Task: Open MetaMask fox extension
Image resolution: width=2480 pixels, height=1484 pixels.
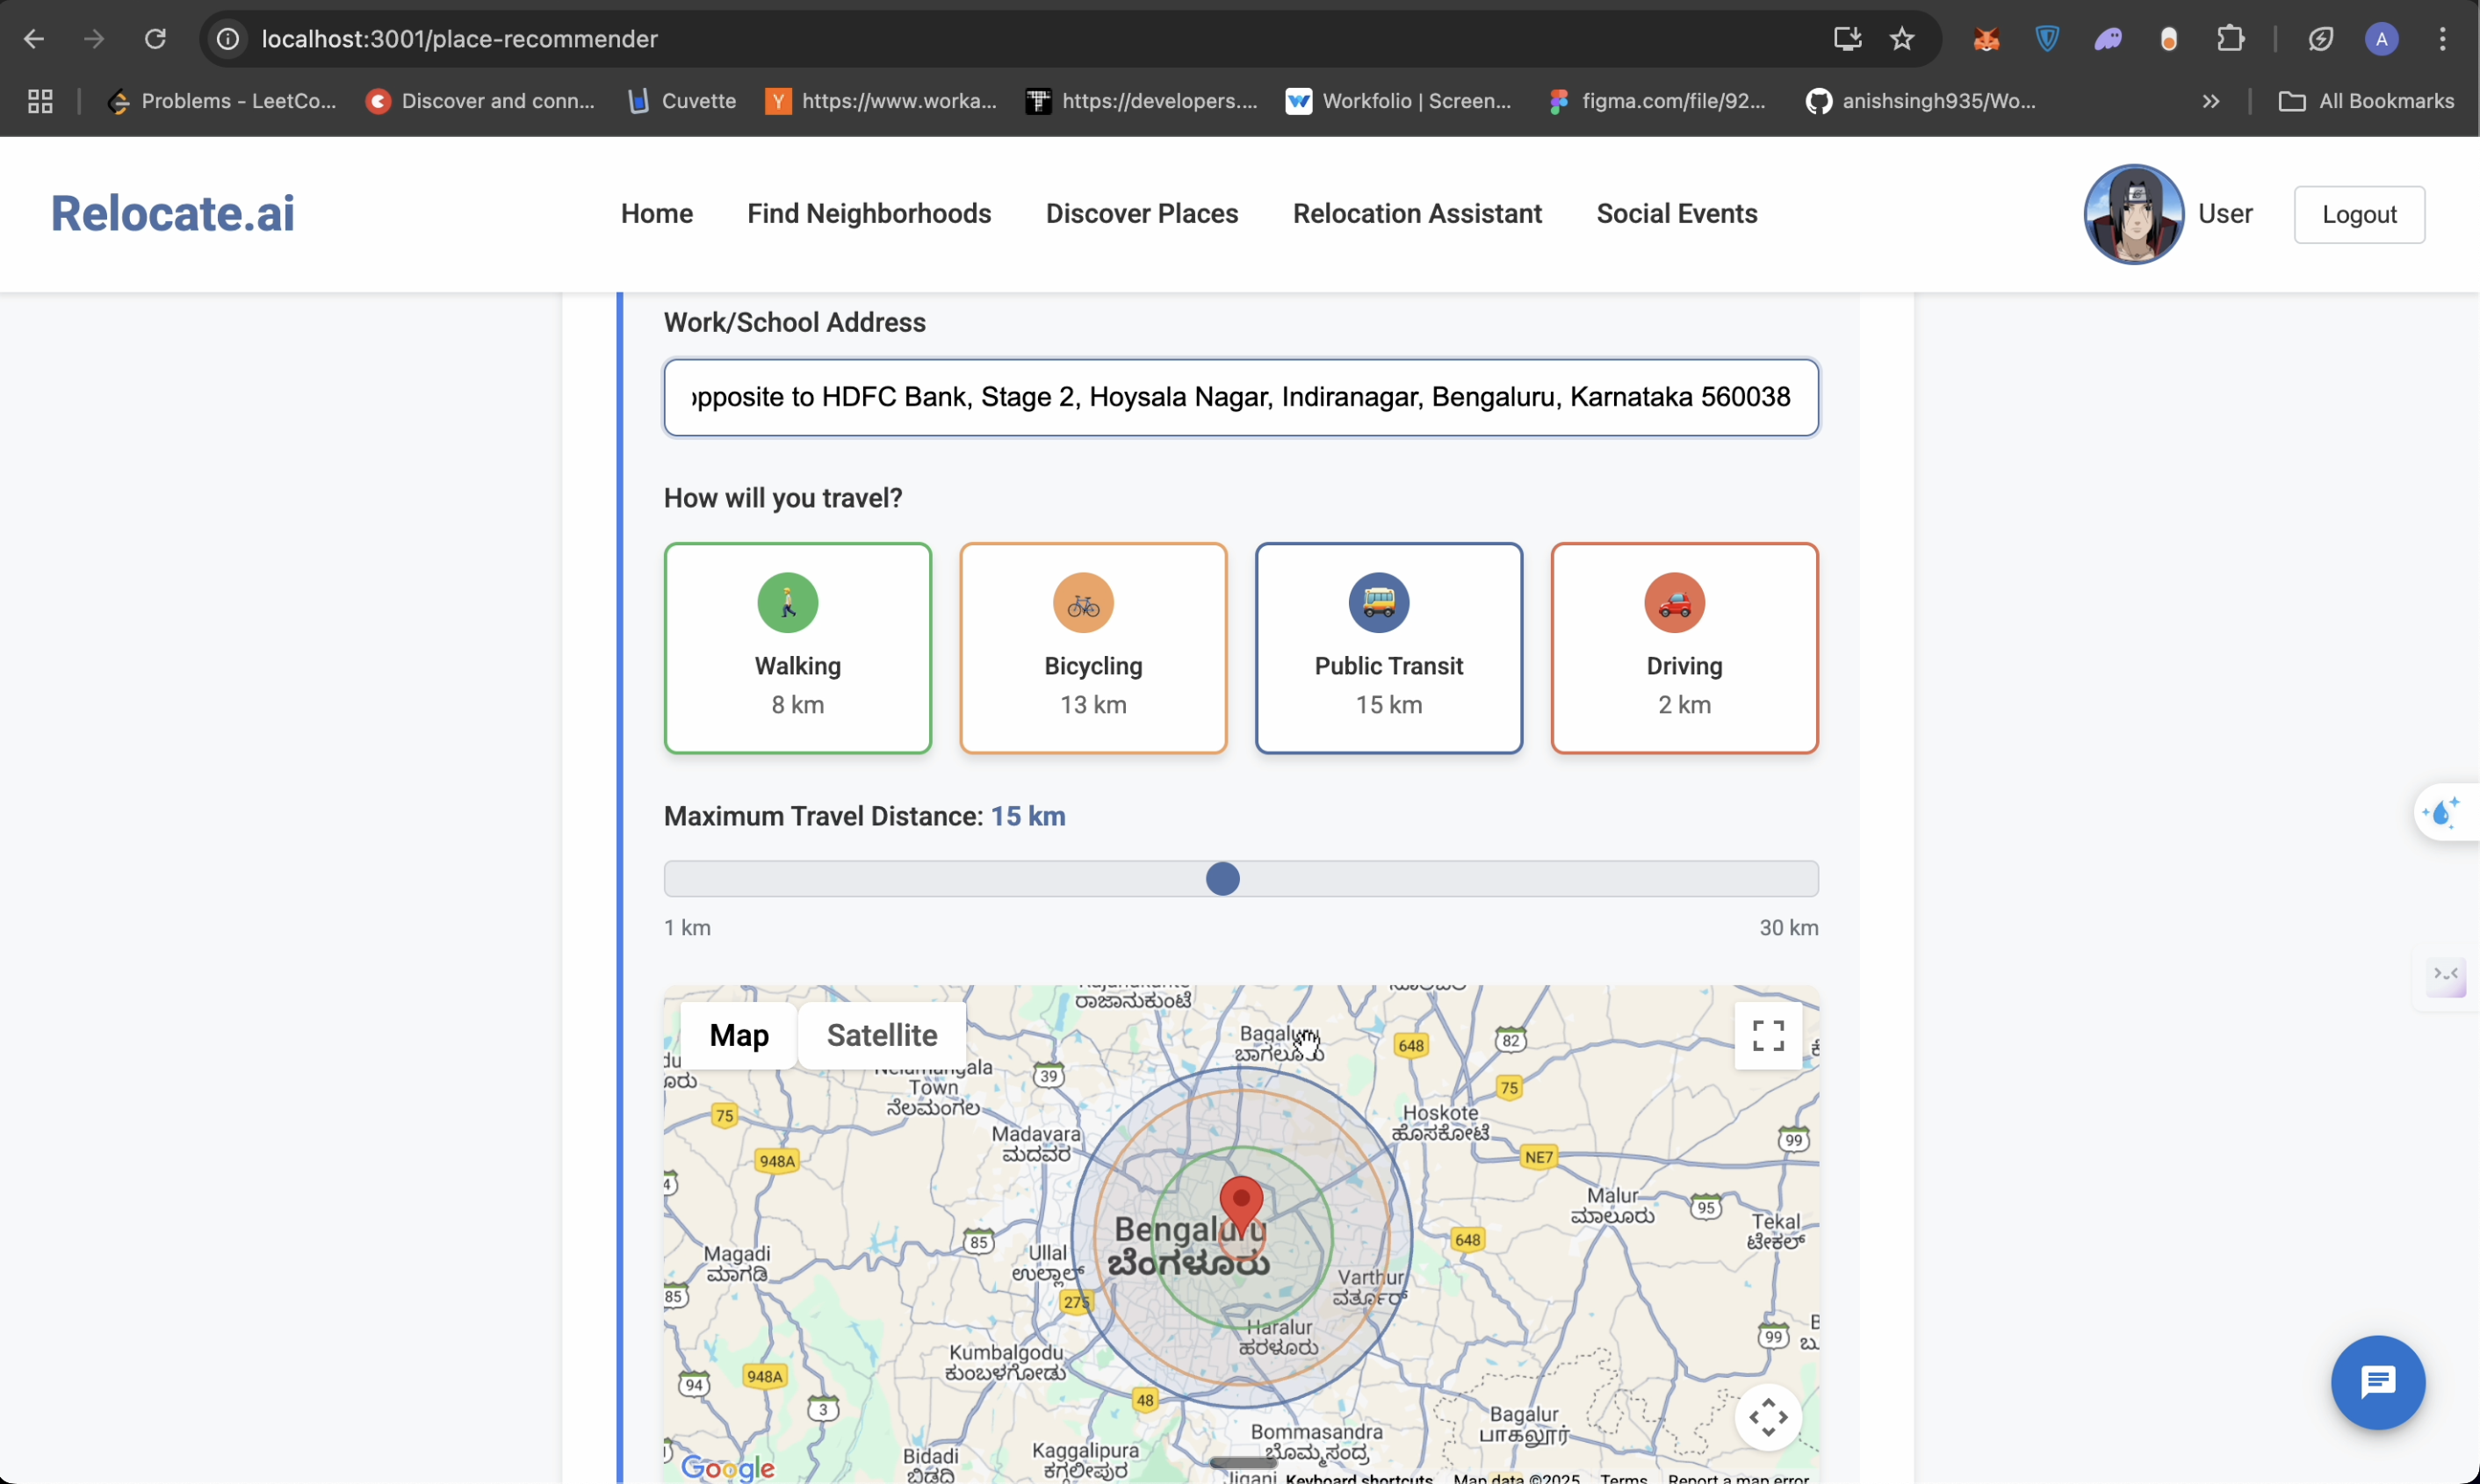Action: coord(1986,39)
